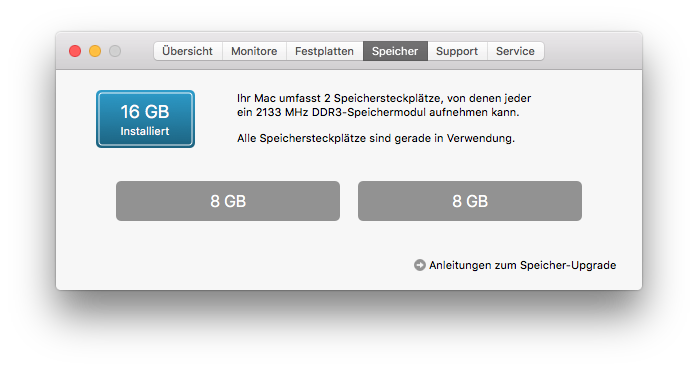Close the window with the red button
698x370 pixels.
tap(75, 51)
